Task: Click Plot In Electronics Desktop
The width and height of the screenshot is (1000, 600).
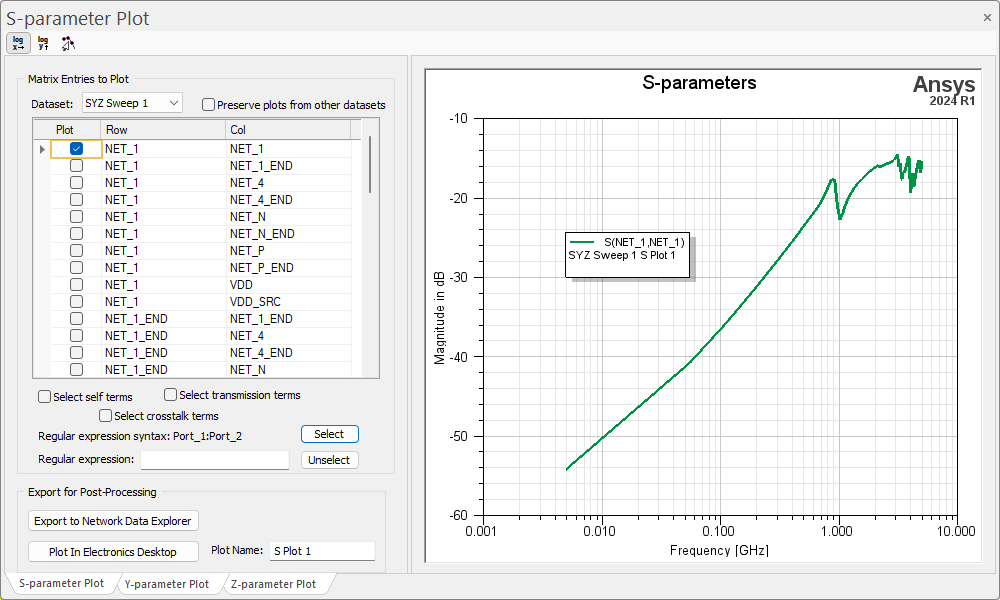Action: (113, 551)
